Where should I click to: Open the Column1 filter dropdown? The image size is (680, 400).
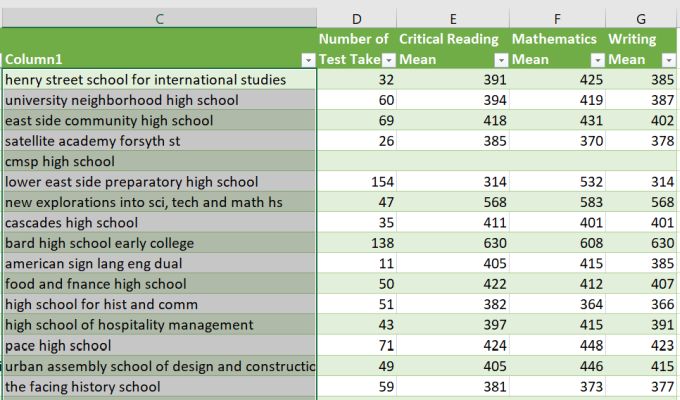[x=308, y=60]
